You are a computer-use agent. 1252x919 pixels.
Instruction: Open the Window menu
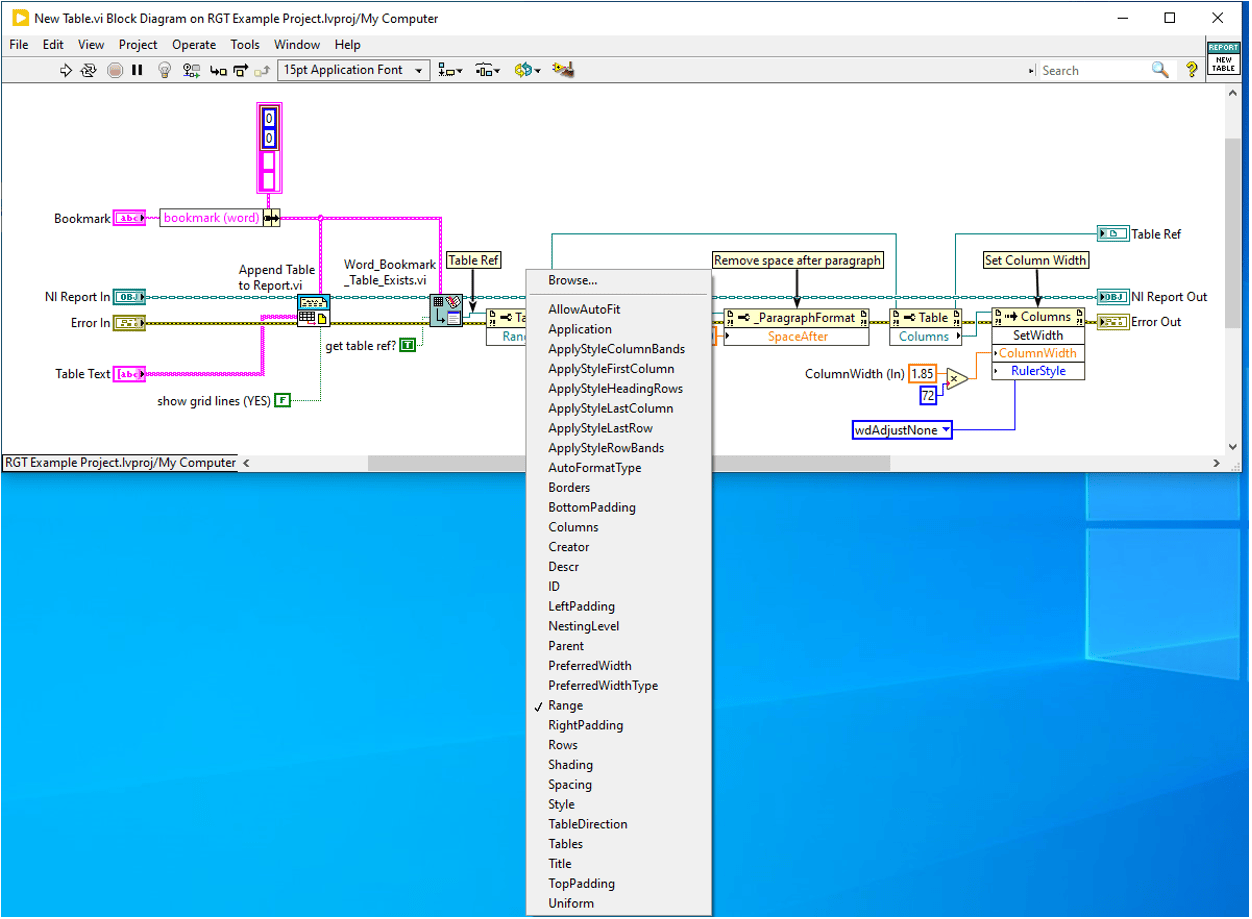tap(297, 44)
